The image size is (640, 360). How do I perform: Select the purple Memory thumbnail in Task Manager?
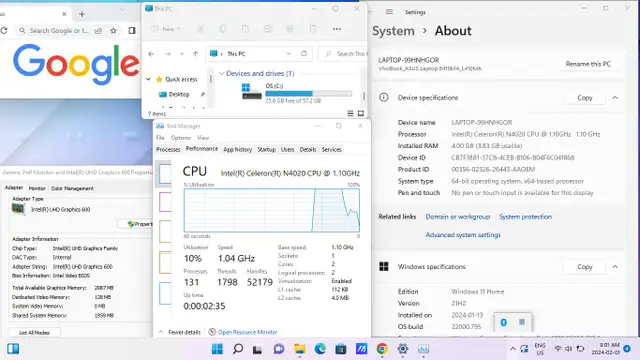point(165,202)
